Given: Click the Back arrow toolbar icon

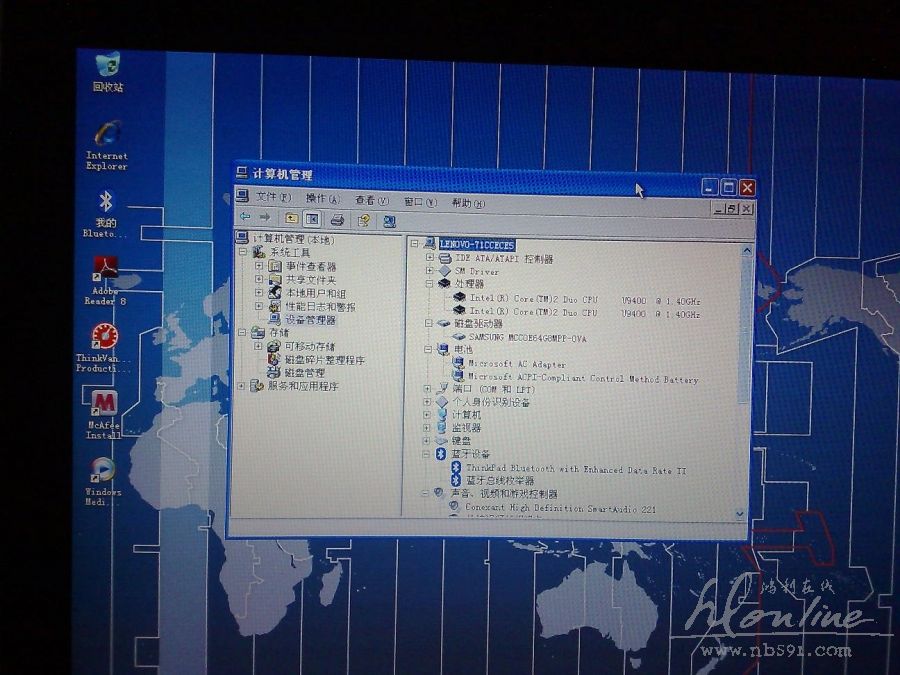Looking at the screenshot, I should [x=245, y=218].
